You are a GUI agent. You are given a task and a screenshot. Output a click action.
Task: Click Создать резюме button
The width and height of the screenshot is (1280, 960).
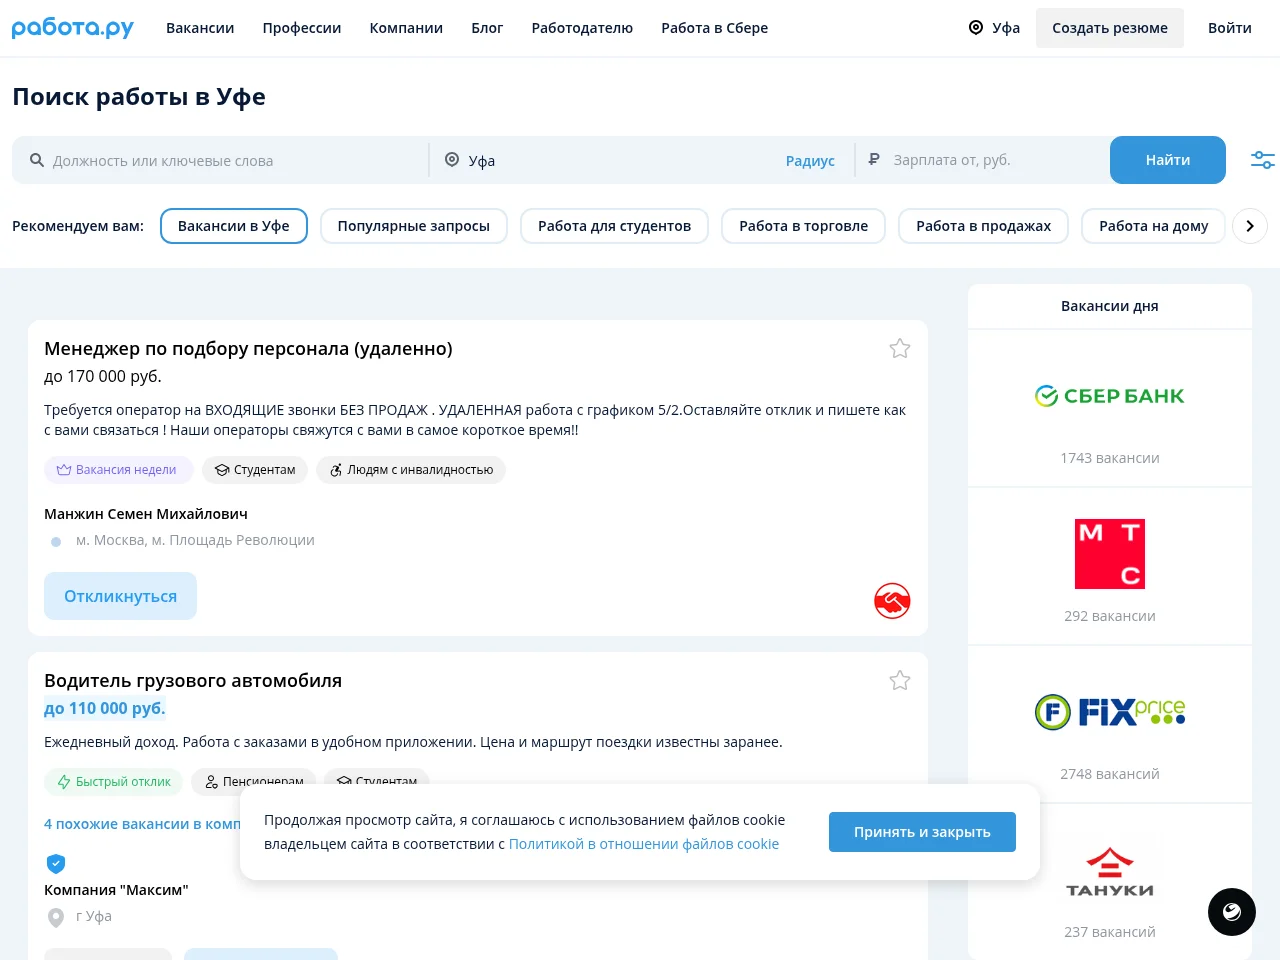pyautogui.click(x=1110, y=28)
